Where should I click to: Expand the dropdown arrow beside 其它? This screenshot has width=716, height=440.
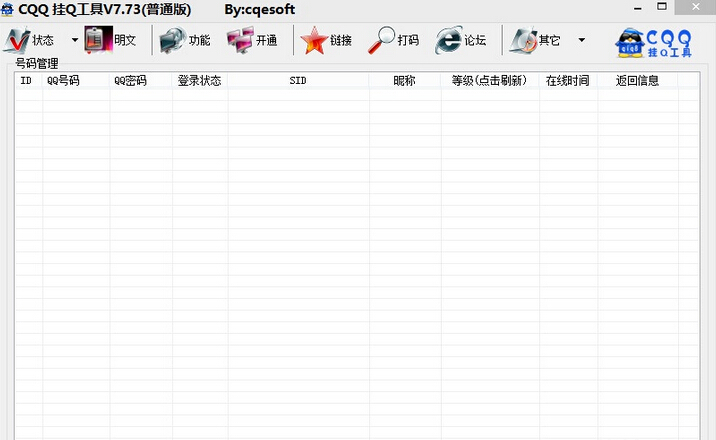[x=582, y=40]
